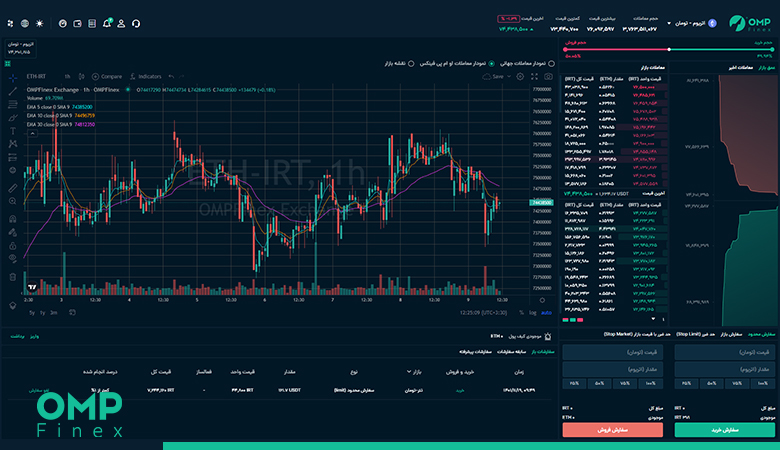Select the Fibonacci lines tool
Viewport: 780px width, 450px height.
[13, 104]
